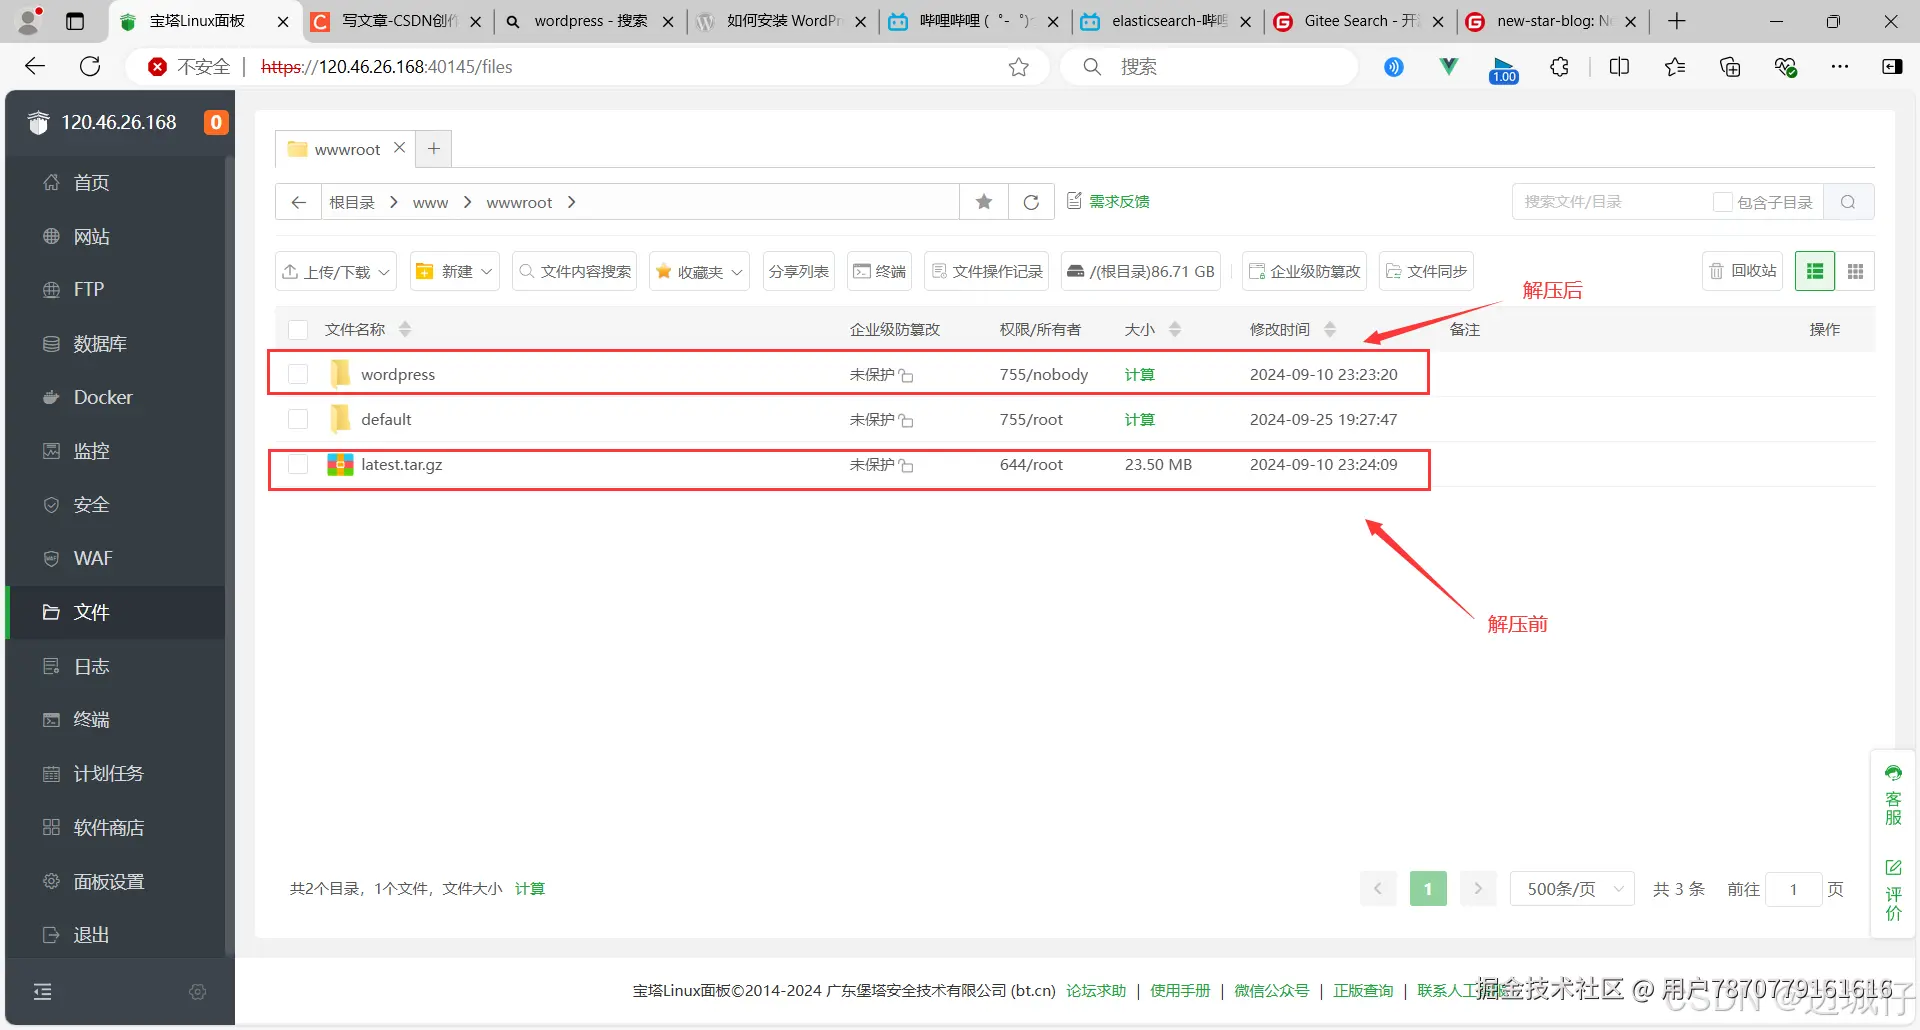1920x1030 pixels.
Task: Switch to grid icon view mode
Action: pyautogui.click(x=1855, y=271)
